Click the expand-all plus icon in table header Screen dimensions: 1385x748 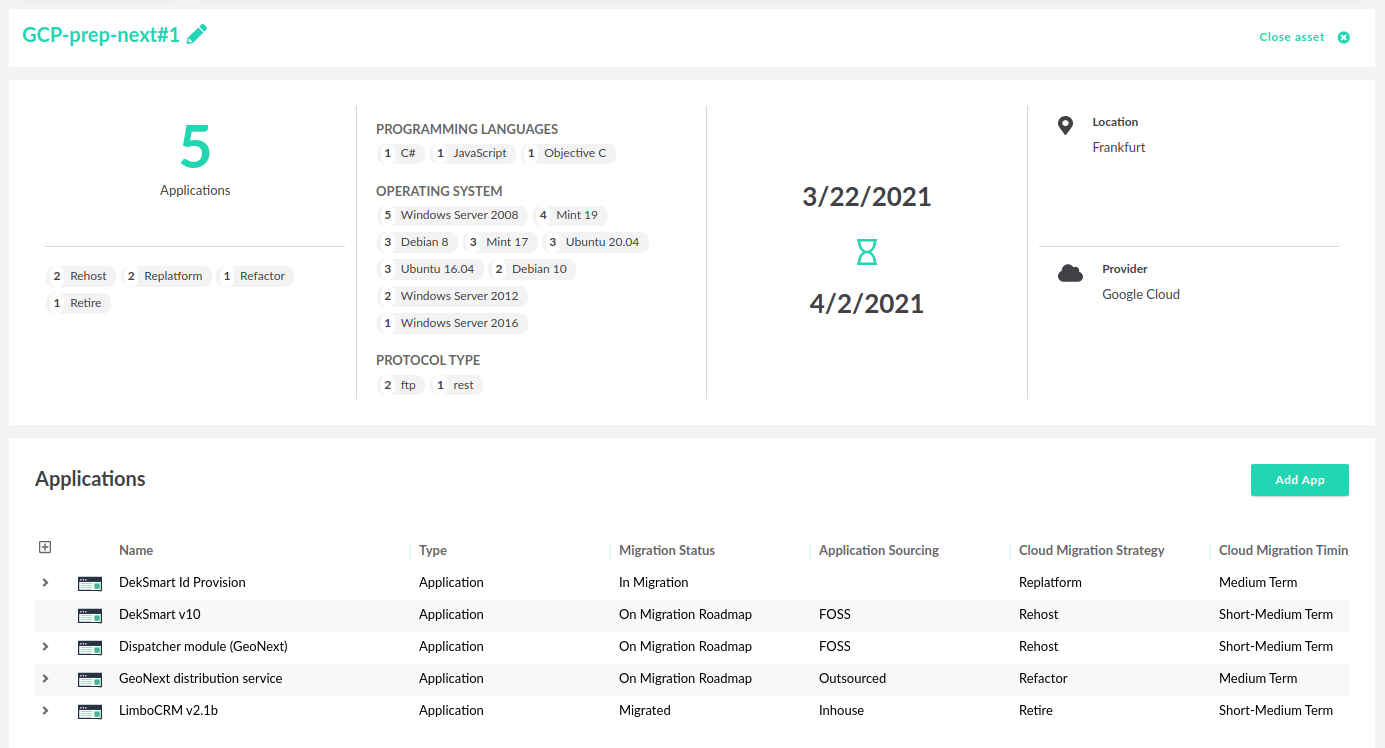click(45, 547)
